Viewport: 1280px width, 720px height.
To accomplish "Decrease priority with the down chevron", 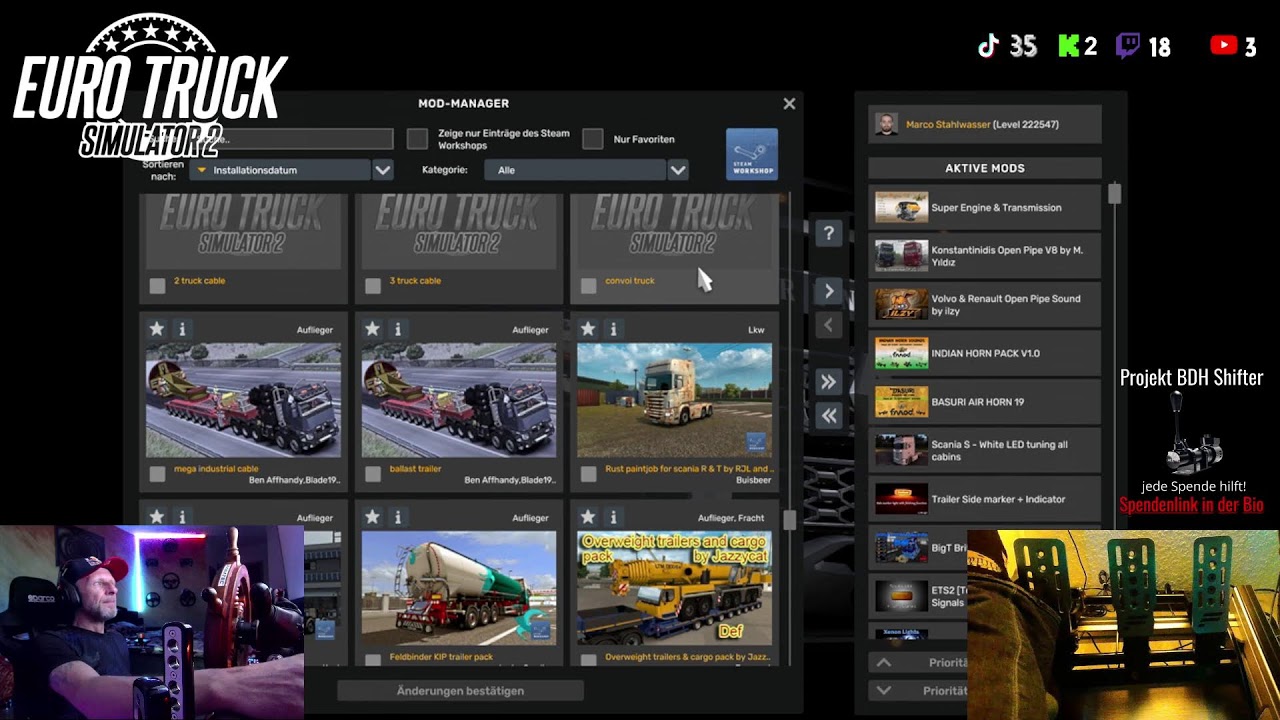I will (884, 690).
